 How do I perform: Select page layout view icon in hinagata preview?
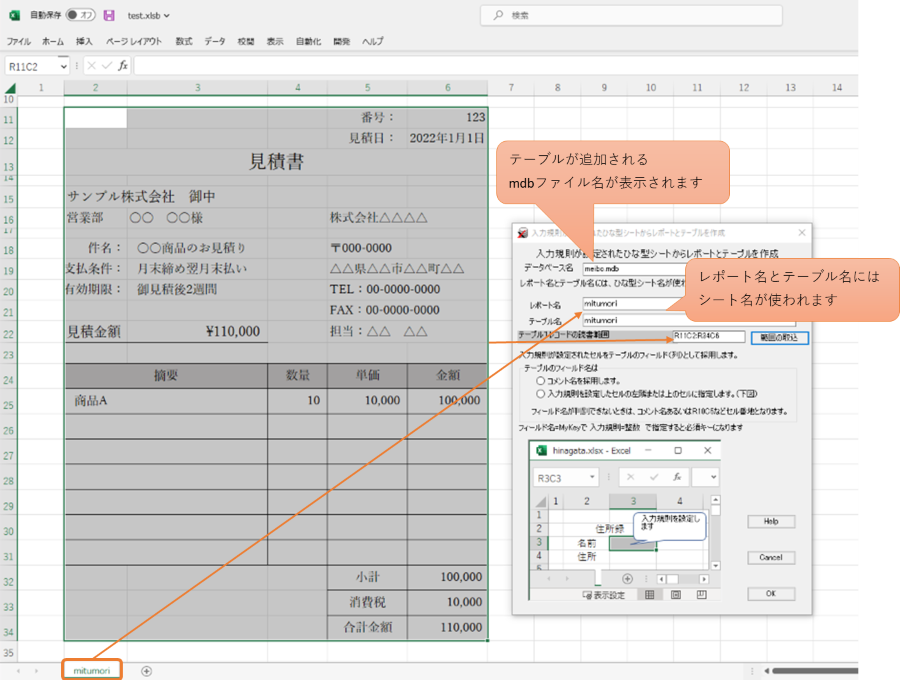click(676, 595)
